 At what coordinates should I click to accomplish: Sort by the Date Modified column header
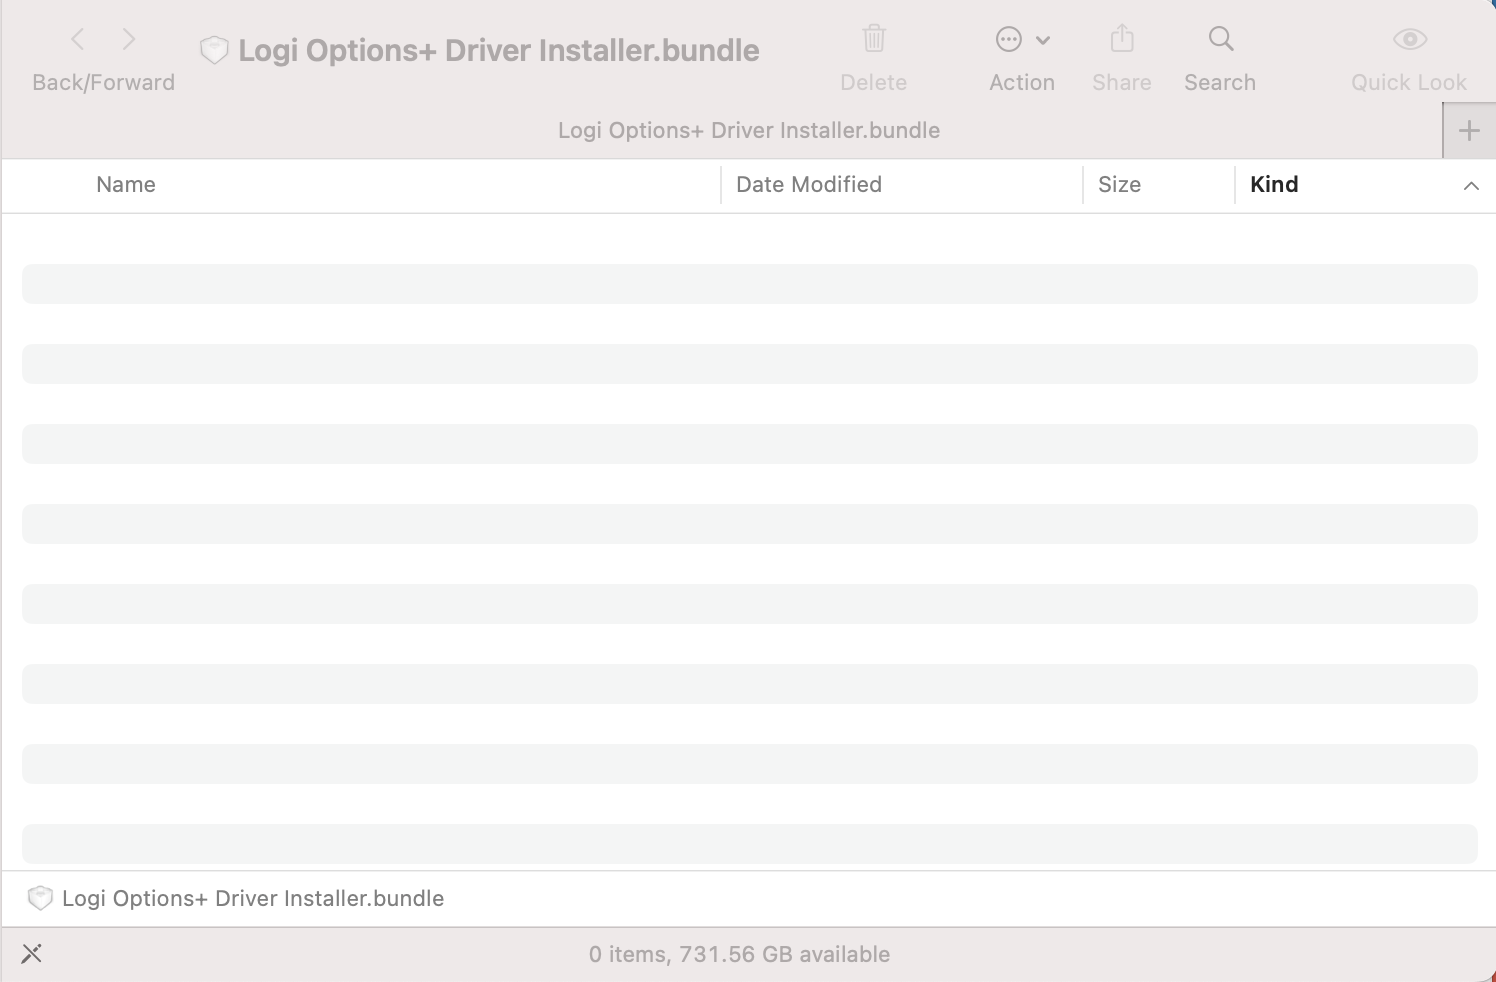click(808, 185)
